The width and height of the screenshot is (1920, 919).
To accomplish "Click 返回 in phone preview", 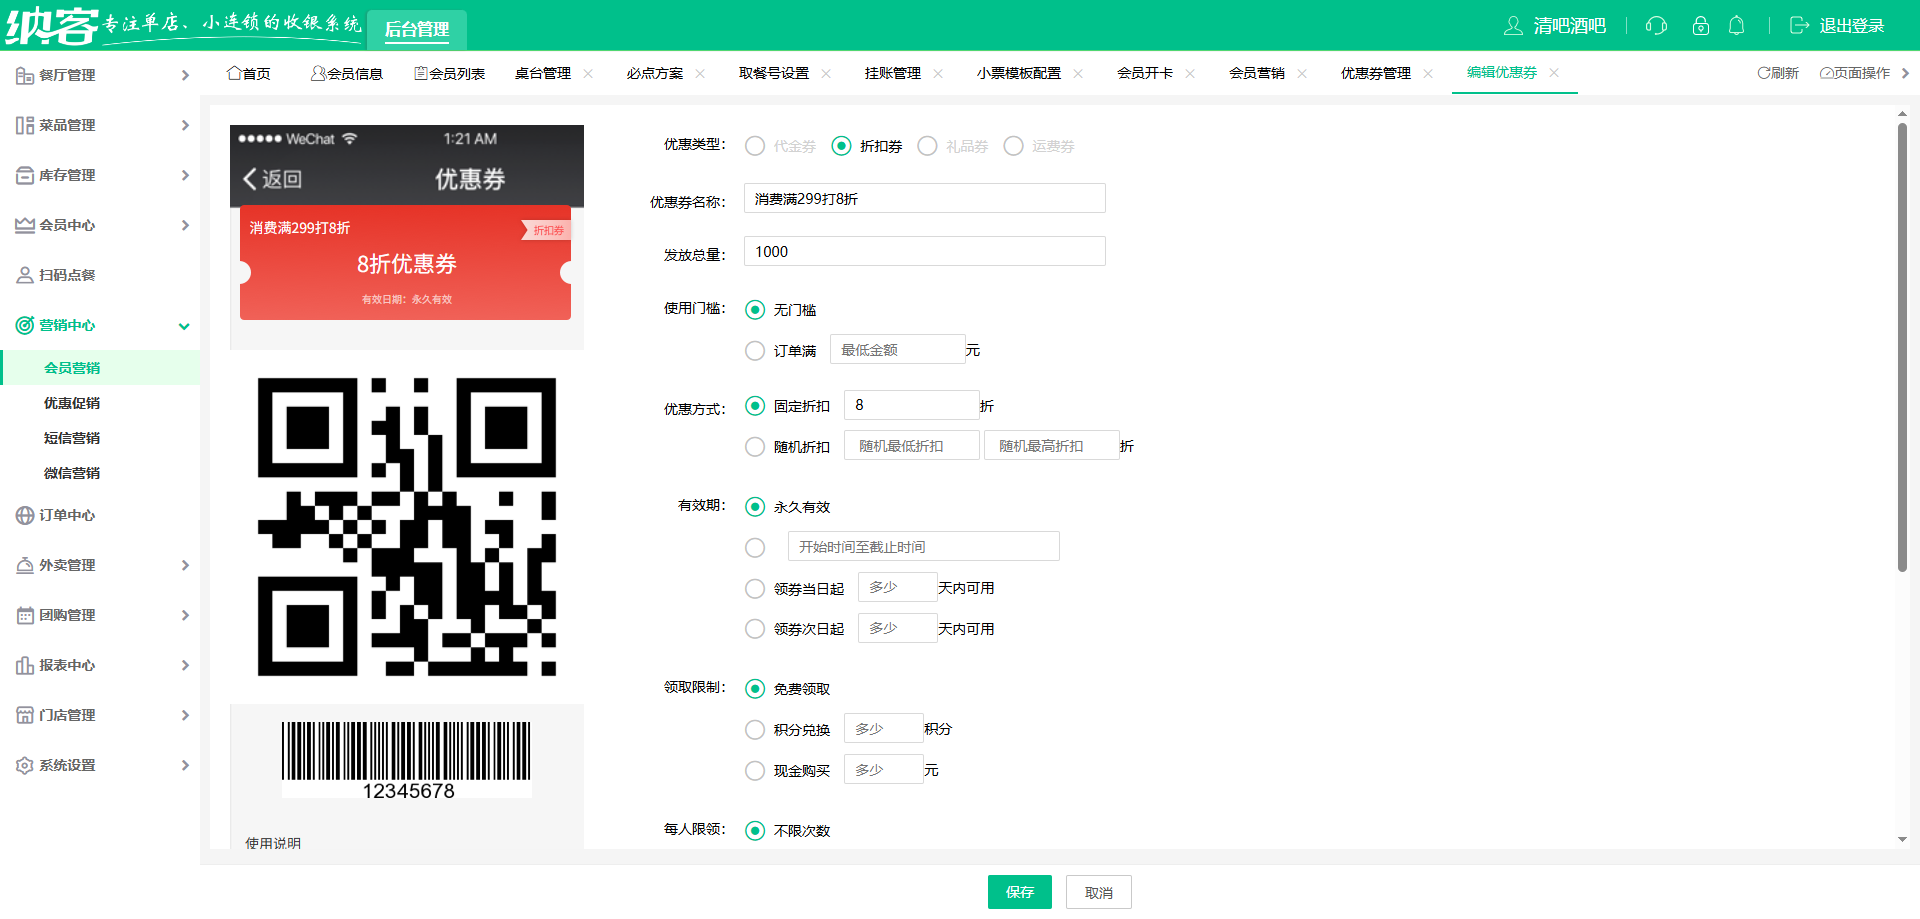I will click(272, 179).
